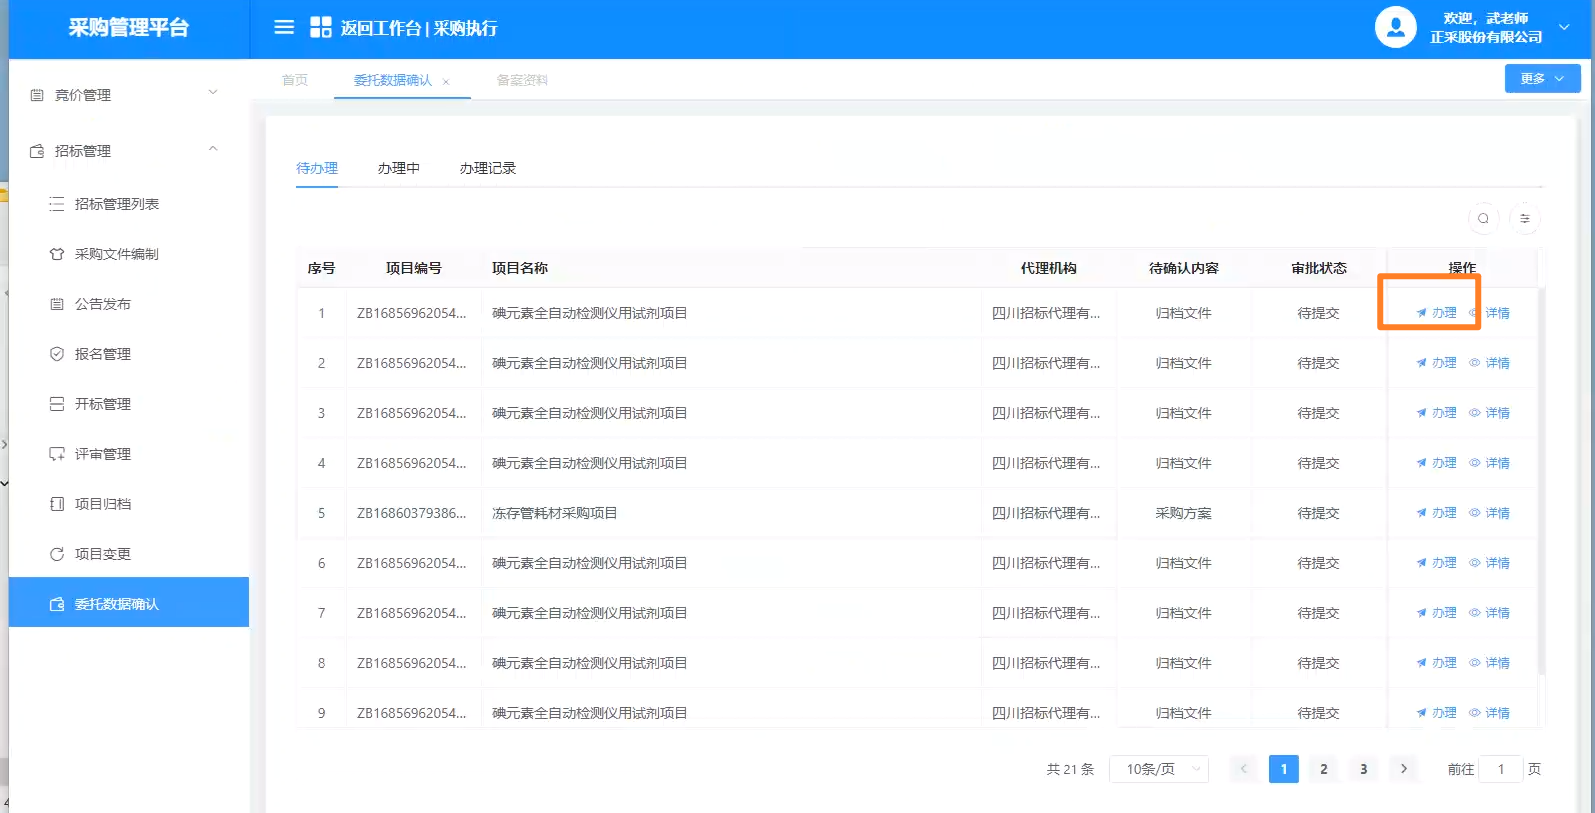The width and height of the screenshot is (1595, 813).
Task: Click the user avatar icon
Action: pyautogui.click(x=1395, y=27)
